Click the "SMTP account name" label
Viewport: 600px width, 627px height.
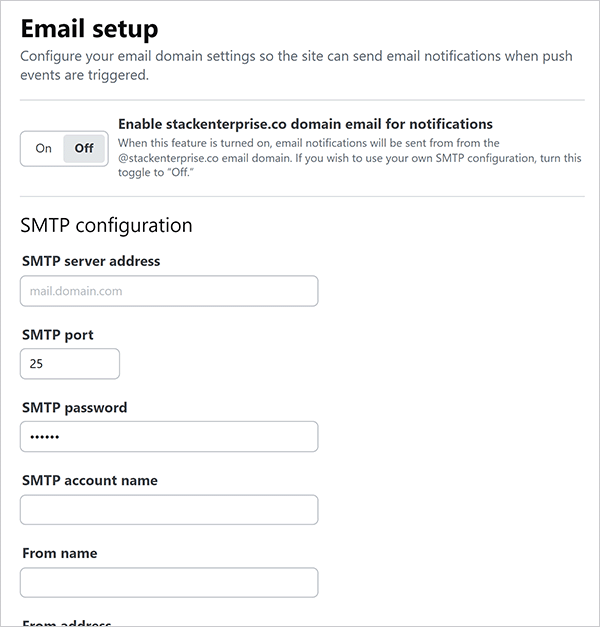[90, 481]
